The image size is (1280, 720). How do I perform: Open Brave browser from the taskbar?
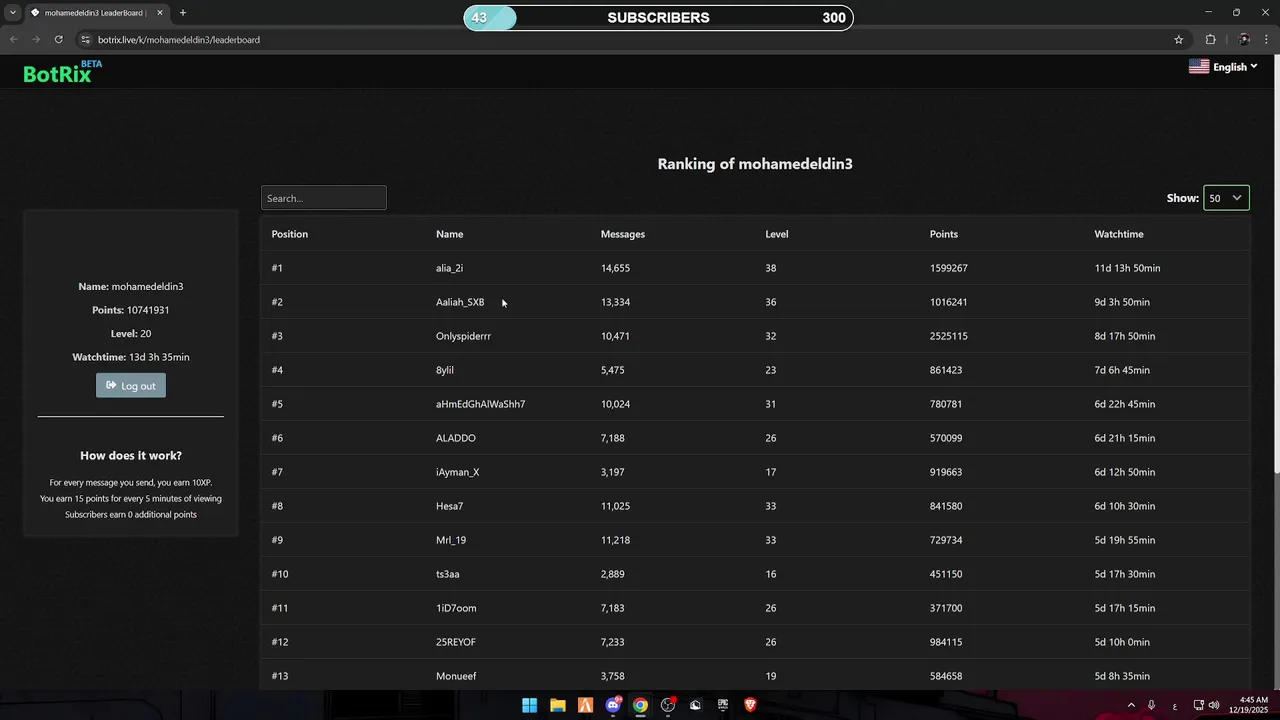tap(750, 705)
